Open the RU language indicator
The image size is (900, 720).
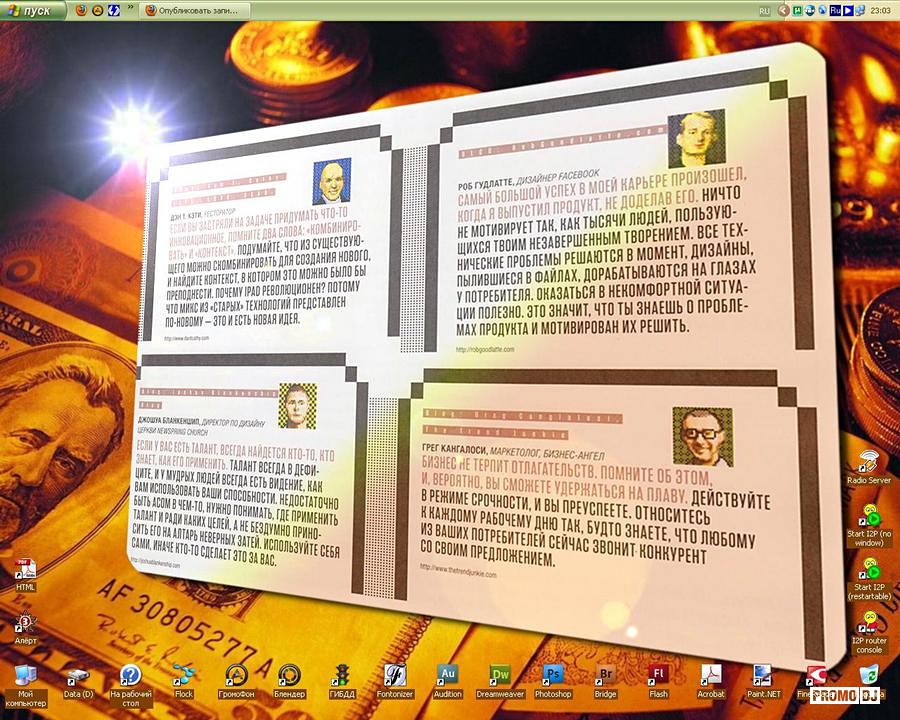[x=764, y=11]
